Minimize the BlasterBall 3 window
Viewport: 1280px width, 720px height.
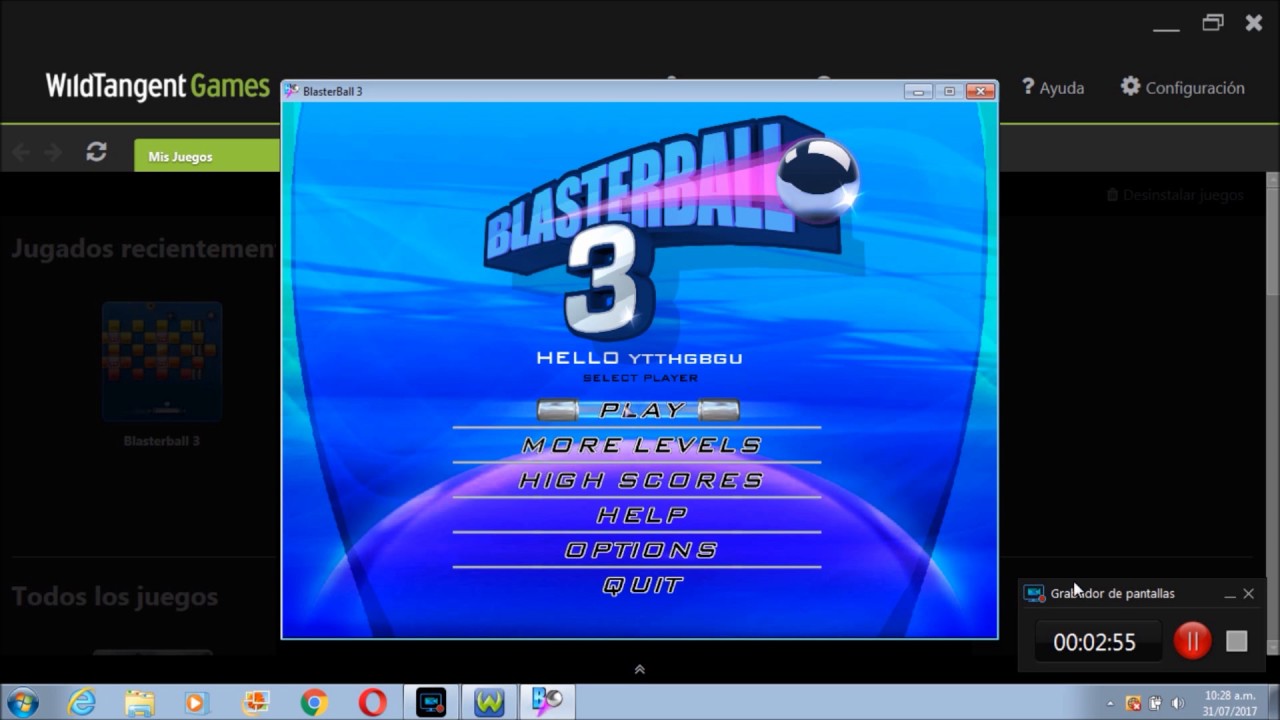(918, 91)
